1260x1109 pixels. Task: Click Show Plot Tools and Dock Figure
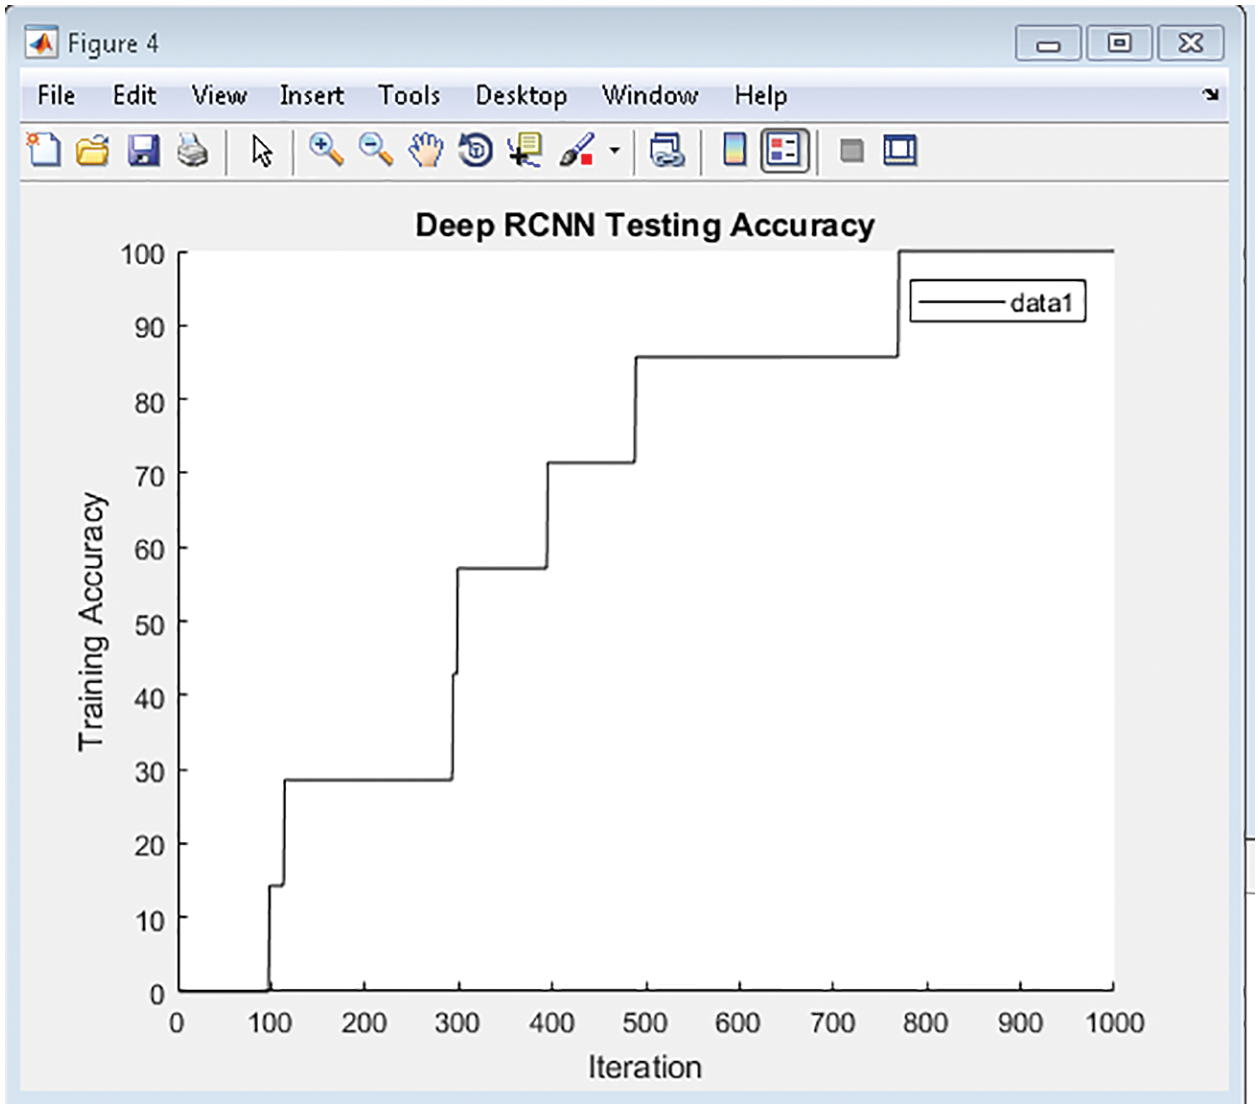click(900, 151)
